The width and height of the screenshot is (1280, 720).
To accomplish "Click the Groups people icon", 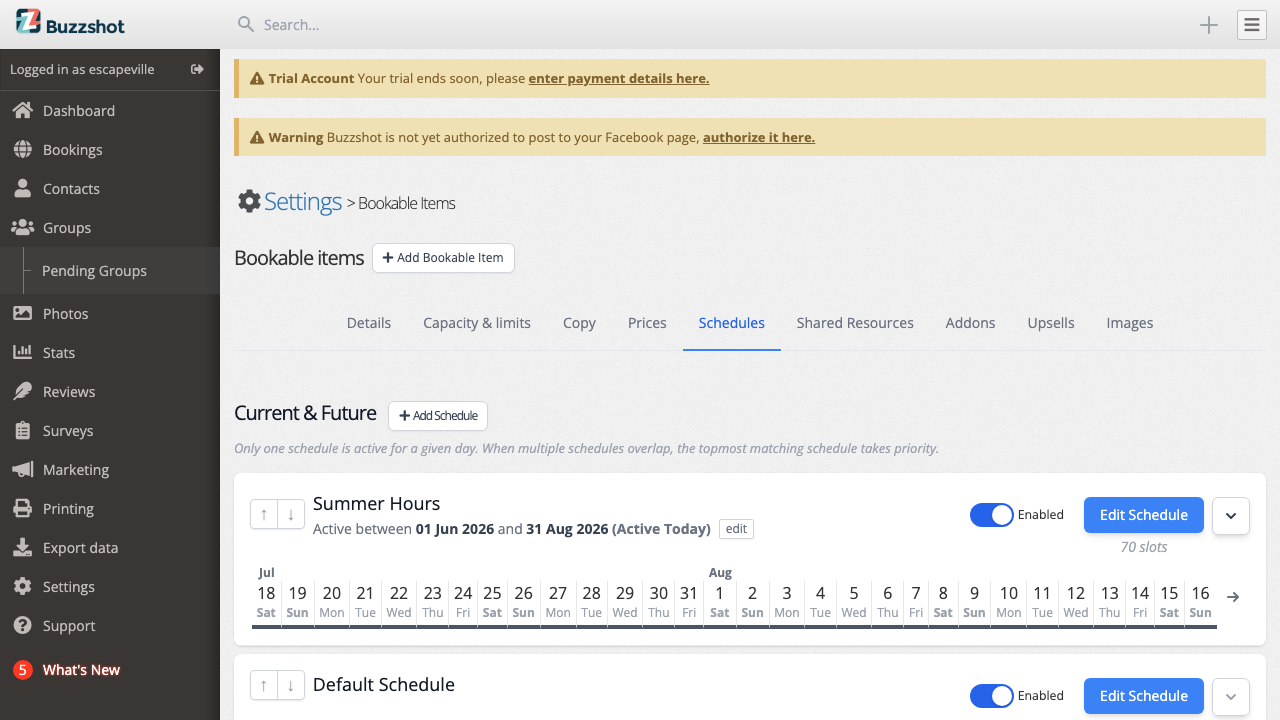I will 22,227.
